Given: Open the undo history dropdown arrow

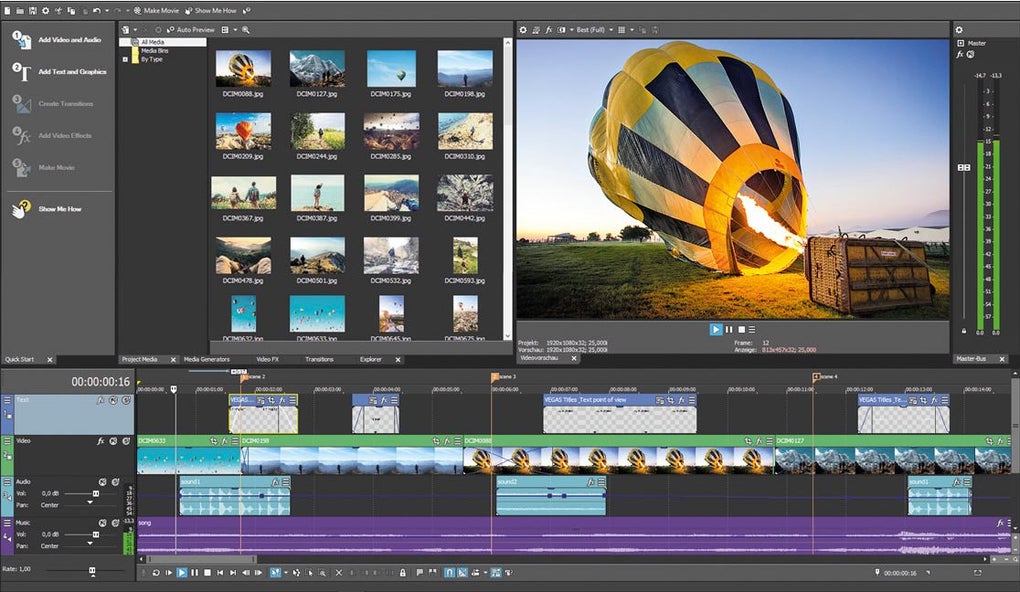Looking at the screenshot, I should tap(108, 10).
